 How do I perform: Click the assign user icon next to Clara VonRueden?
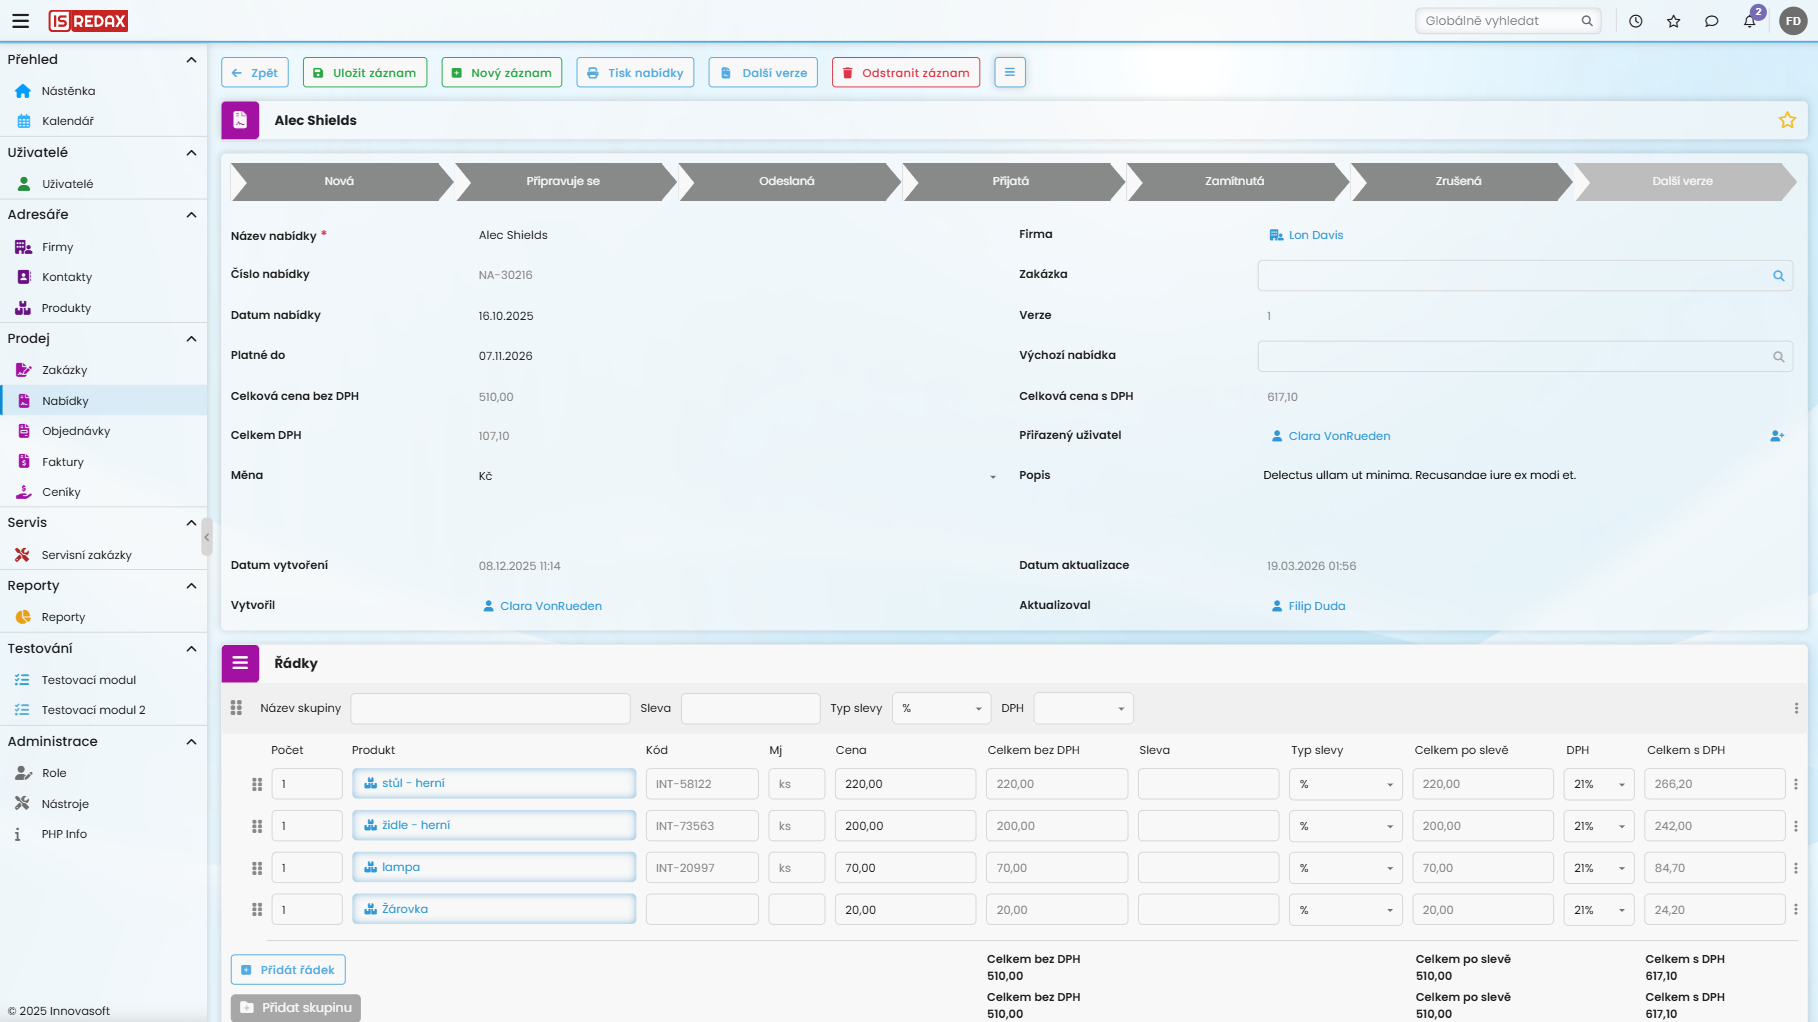point(1777,436)
